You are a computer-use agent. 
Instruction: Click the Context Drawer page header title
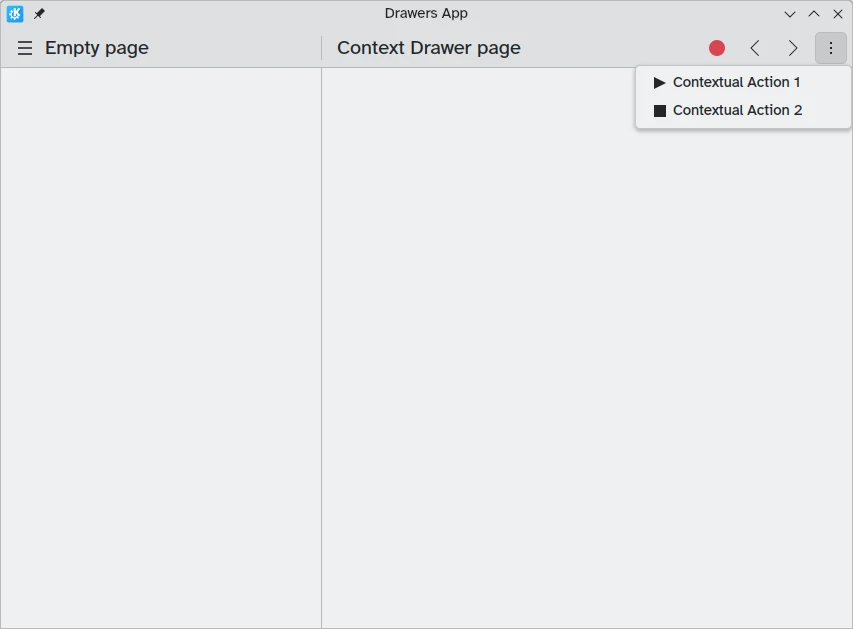click(x=429, y=48)
